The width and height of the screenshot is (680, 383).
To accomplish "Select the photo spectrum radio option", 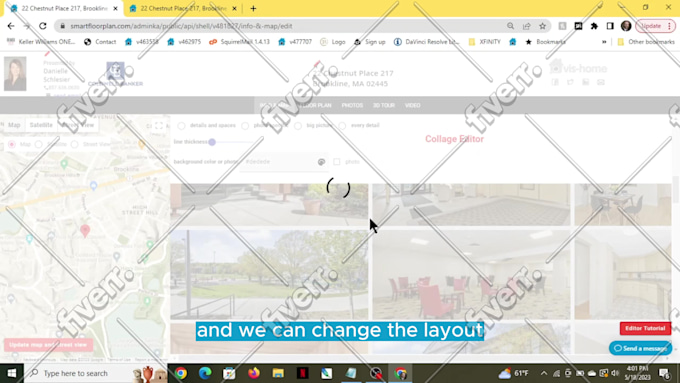I will [245, 126].
